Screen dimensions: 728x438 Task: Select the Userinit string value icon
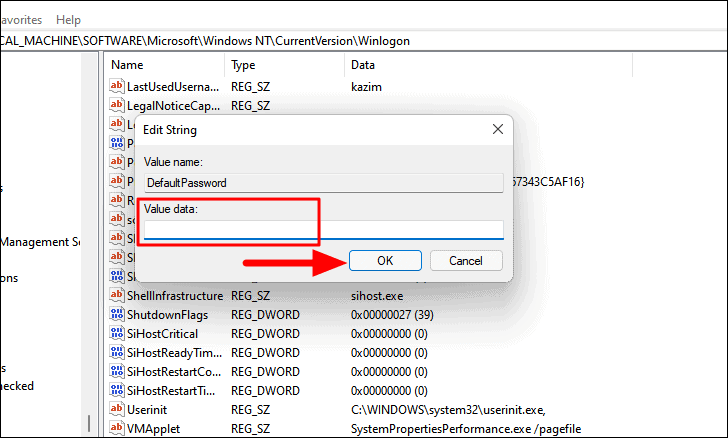(117, 409)
